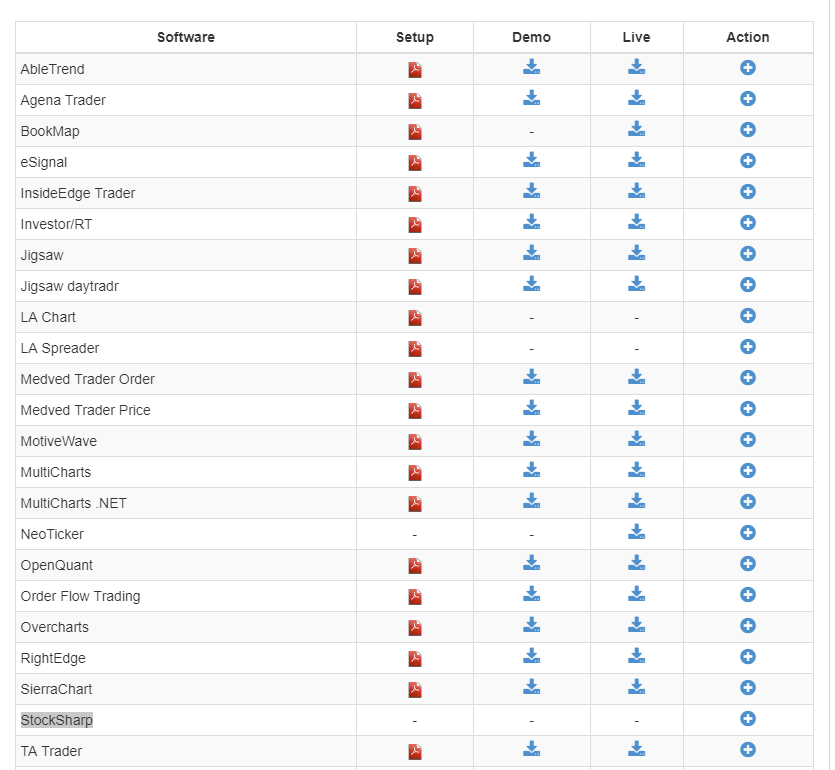Download the OpenQuant demo version
Viewport: 835px width, 770px height.
coord(531,564)
